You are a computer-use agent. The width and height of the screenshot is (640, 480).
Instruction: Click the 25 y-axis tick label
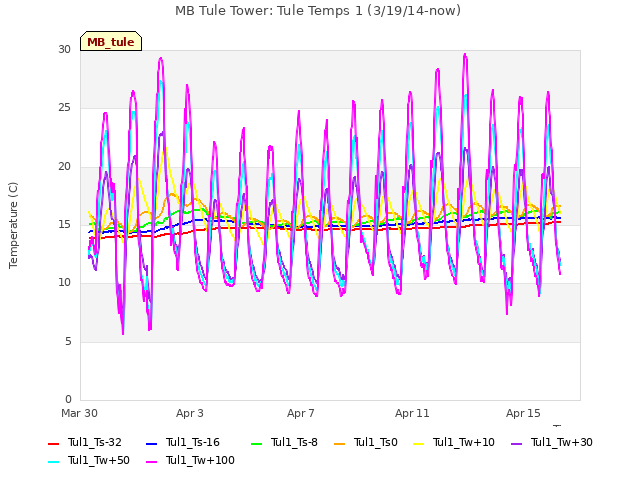click(64, 108)
